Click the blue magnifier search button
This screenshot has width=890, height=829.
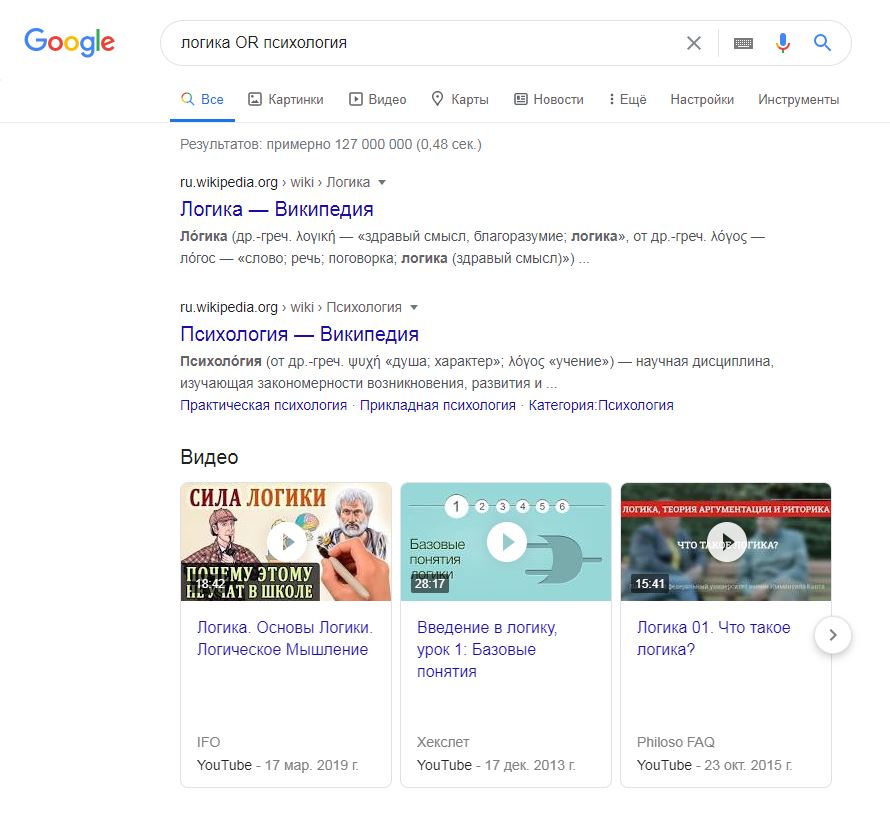[822, 43]
